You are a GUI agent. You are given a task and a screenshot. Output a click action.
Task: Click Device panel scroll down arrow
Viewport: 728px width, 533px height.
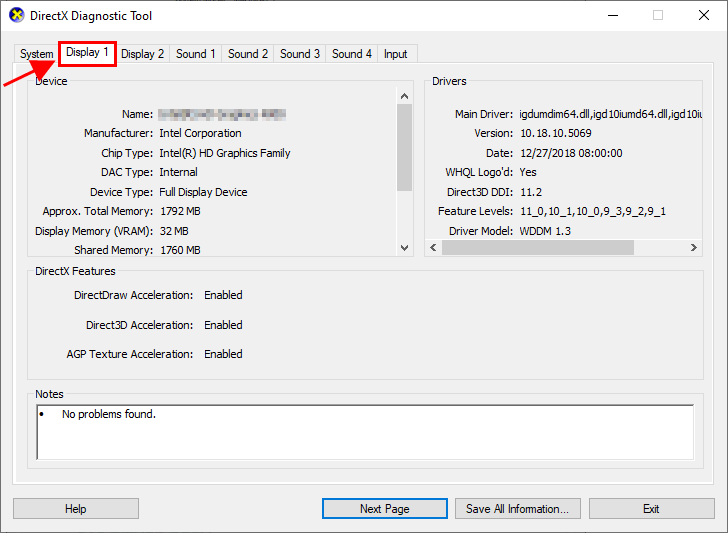pyautogui.click(x=404, y=248)
